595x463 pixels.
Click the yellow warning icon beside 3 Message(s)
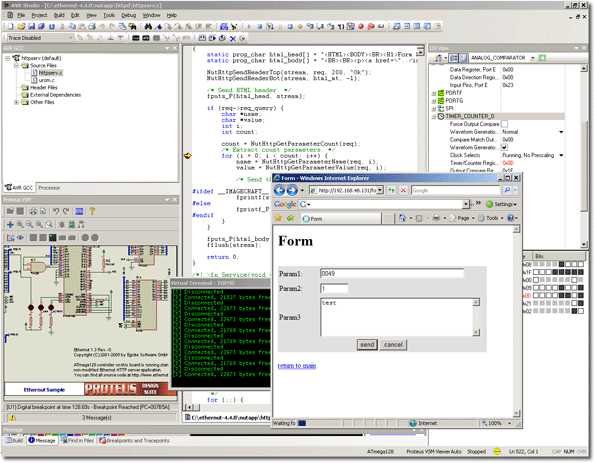tap(13, 417)
